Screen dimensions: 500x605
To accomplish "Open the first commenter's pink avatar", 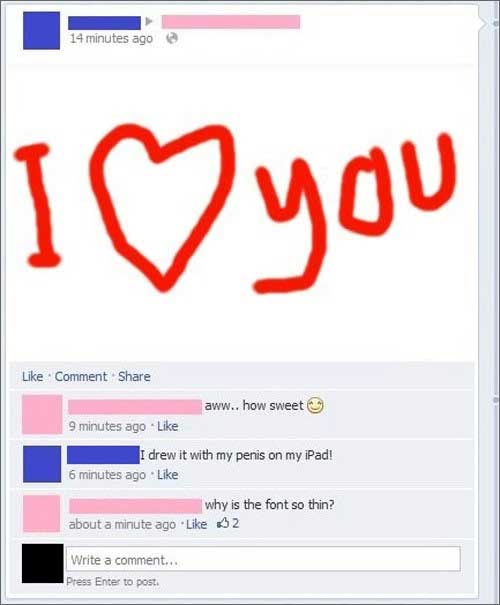I will [x=42, y=414].
